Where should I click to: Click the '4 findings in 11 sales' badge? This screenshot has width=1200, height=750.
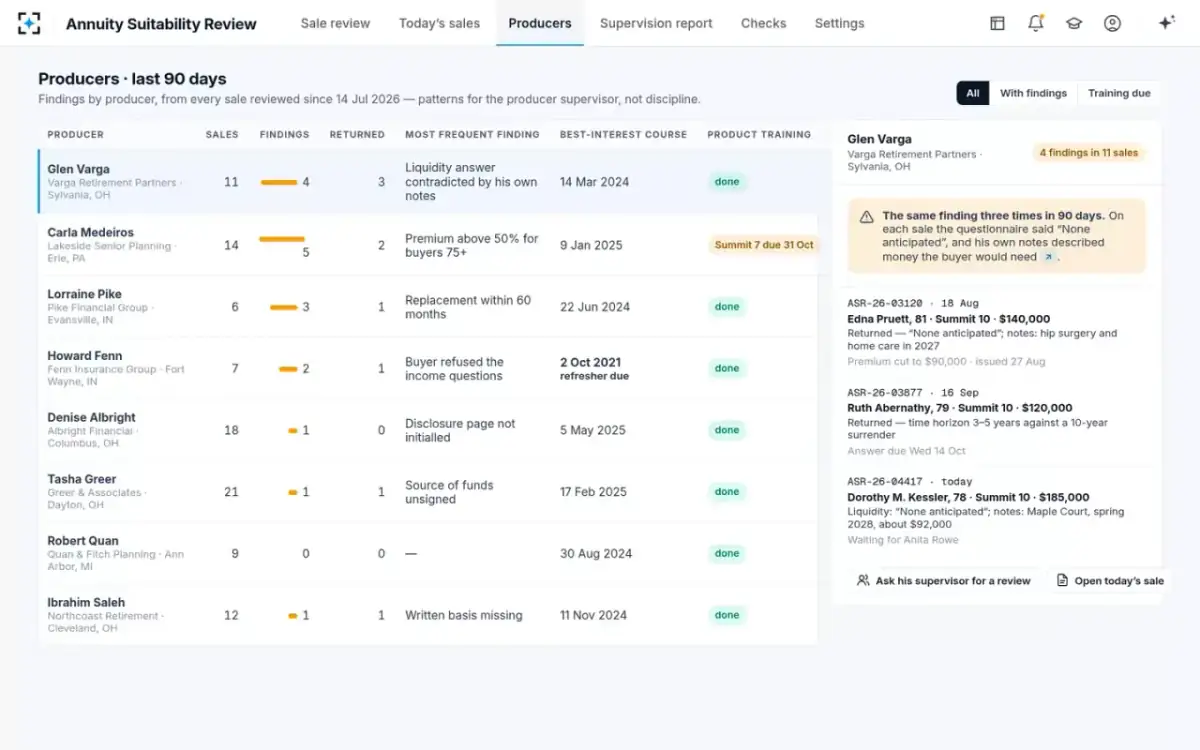(x=1089, y=153)
